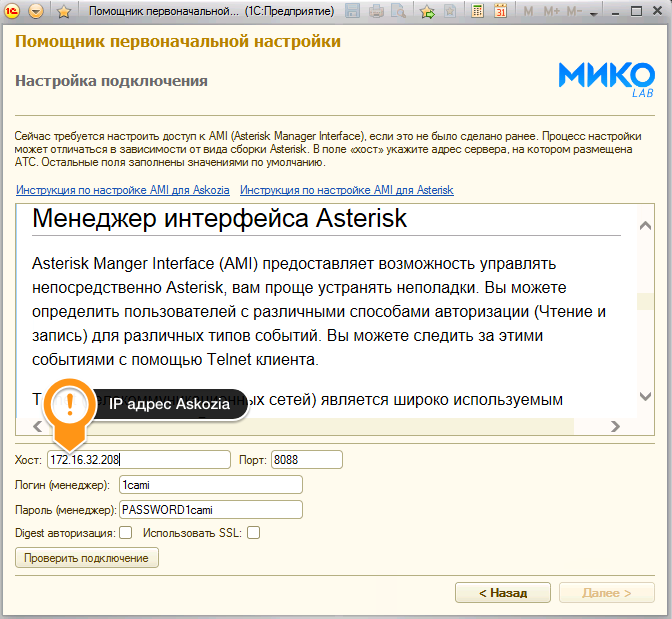Screen dimensions: 672x619
Task: Open the main menu round dropdown button
Action: click(36, 11)
